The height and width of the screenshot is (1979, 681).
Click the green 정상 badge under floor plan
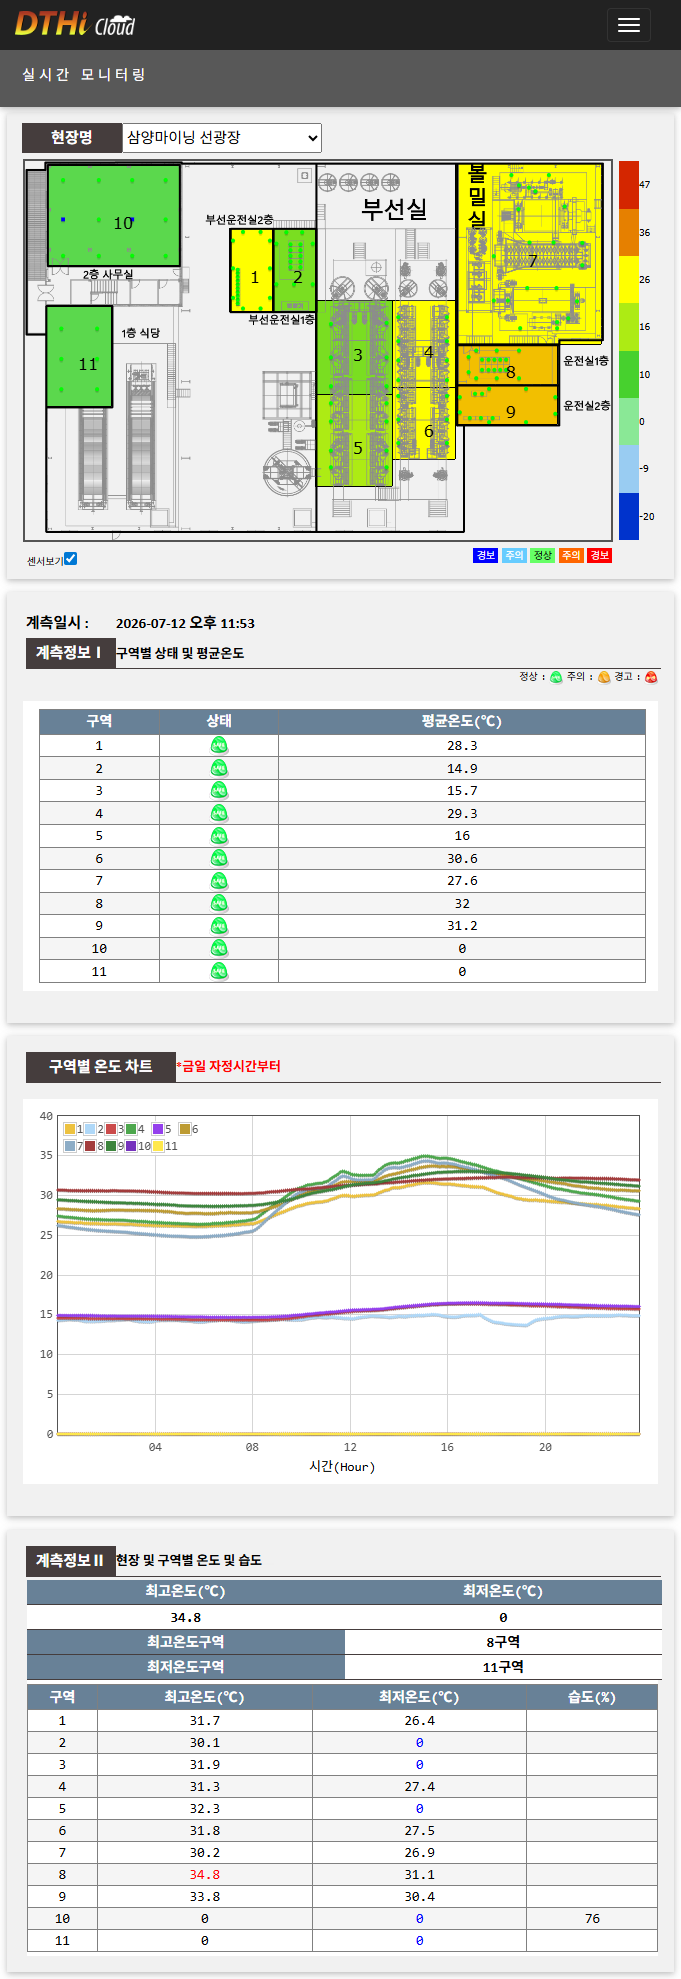click(x=542, y=555)
